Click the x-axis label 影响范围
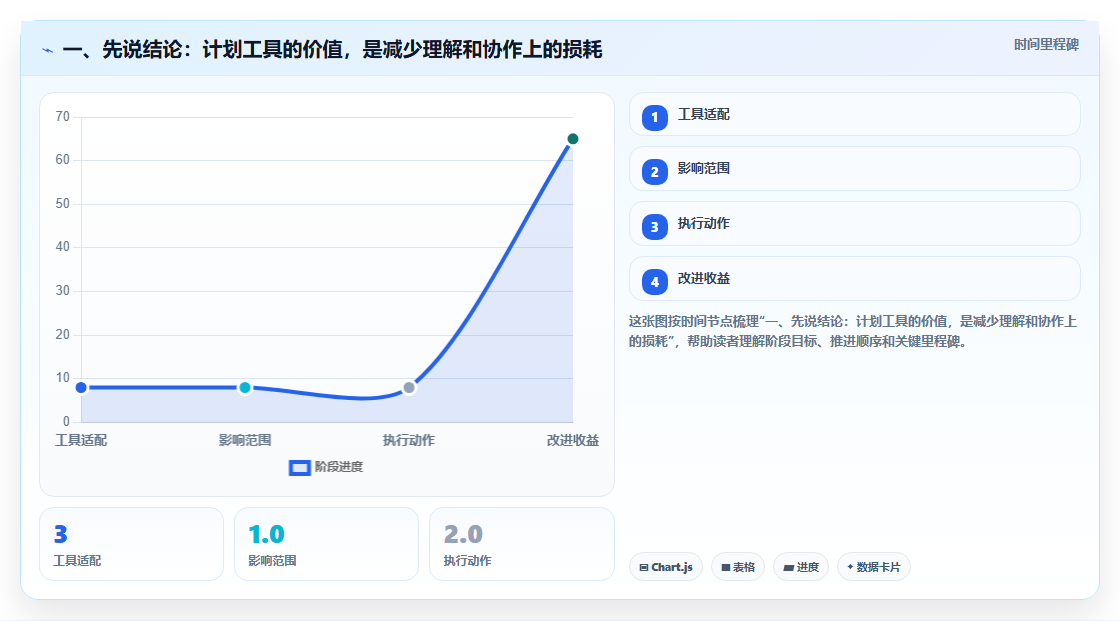This screenshot has height=621, width=1120. click(x=245, y=441)
